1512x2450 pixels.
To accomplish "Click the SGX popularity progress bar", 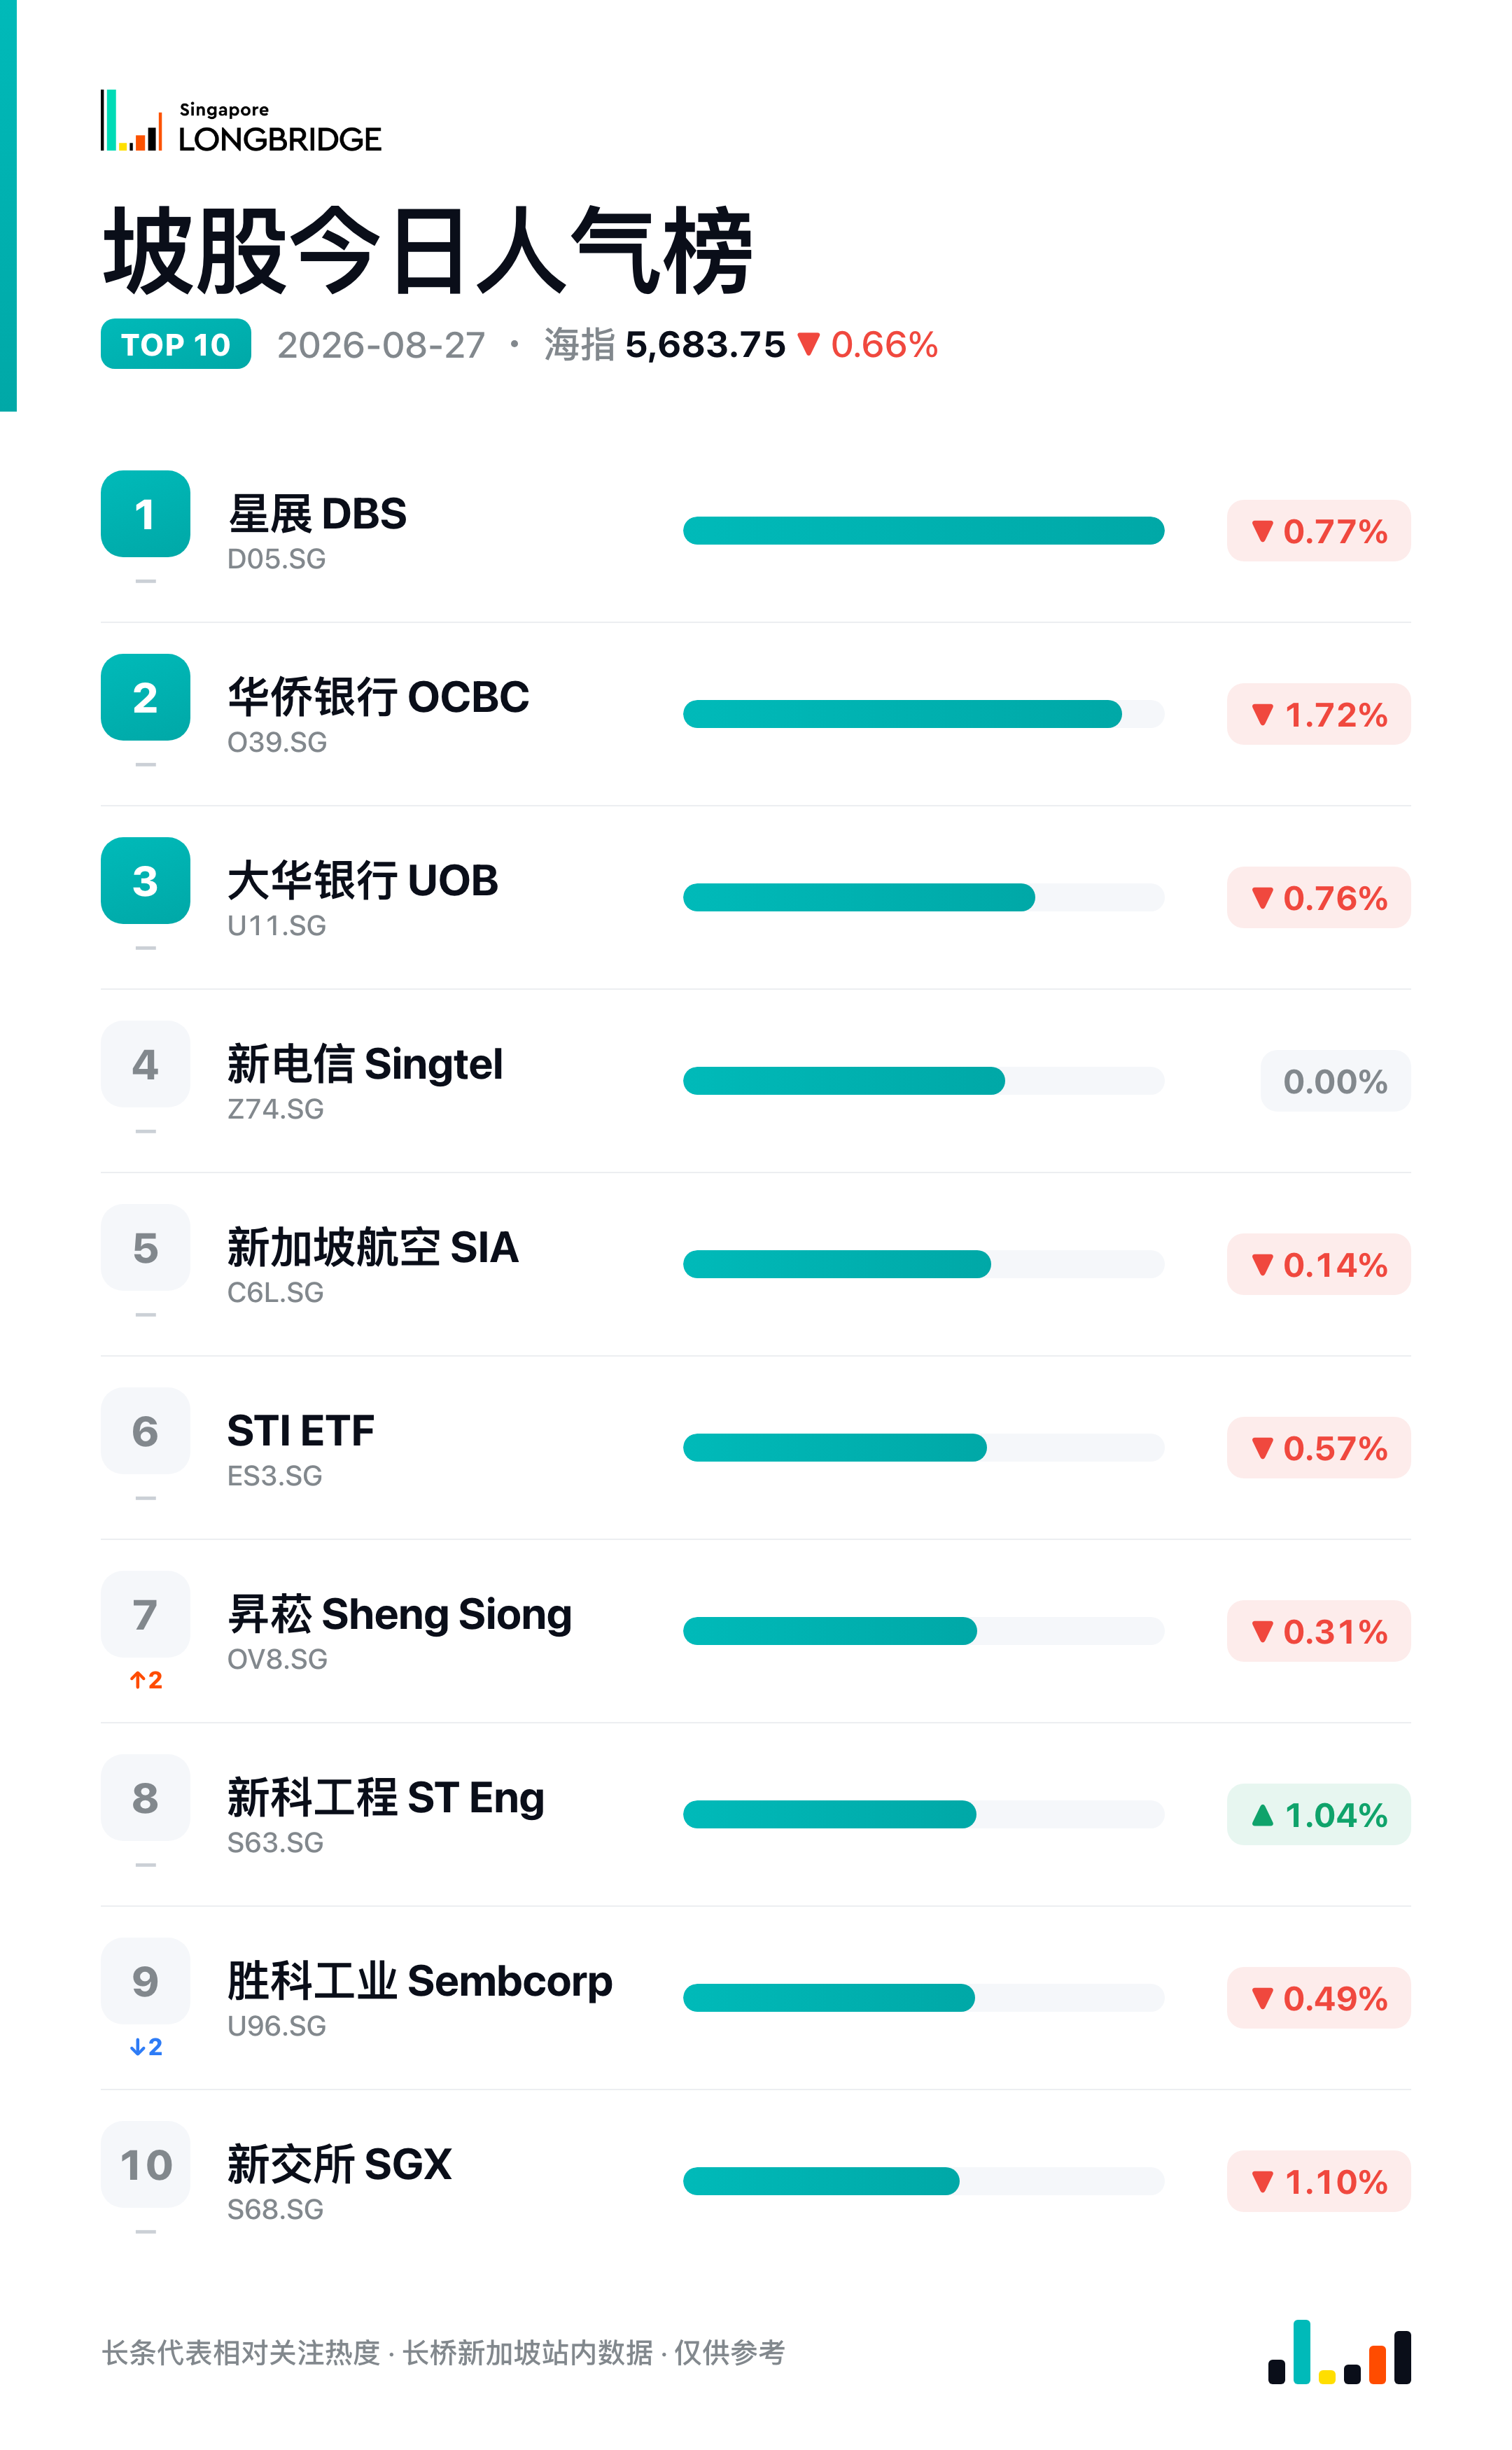I will point(923,2181).
